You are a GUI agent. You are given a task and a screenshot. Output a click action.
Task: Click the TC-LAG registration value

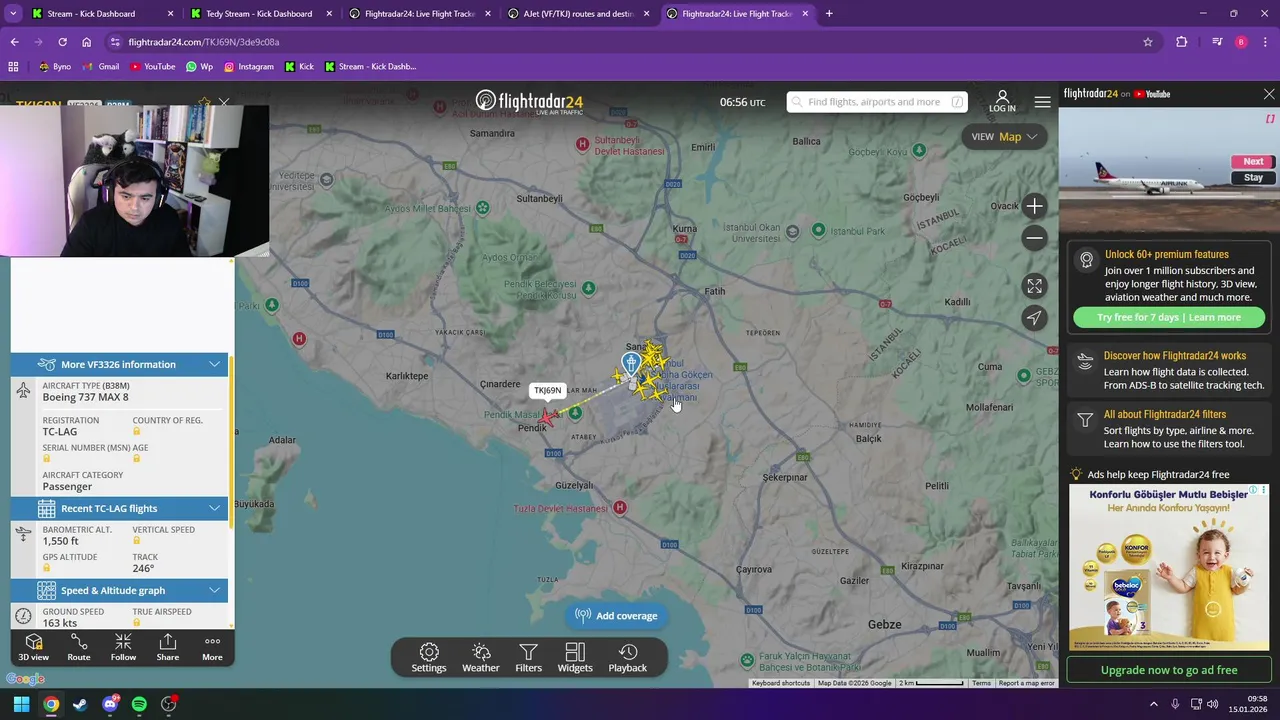pos(59,432)
